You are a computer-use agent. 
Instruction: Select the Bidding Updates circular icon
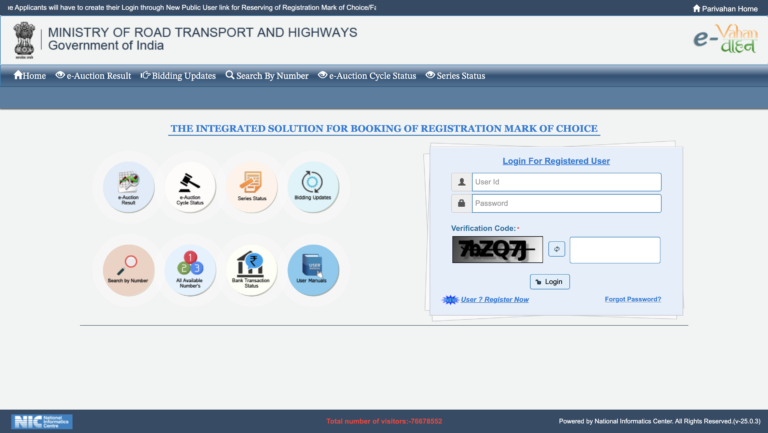click(x=313, y=187)
